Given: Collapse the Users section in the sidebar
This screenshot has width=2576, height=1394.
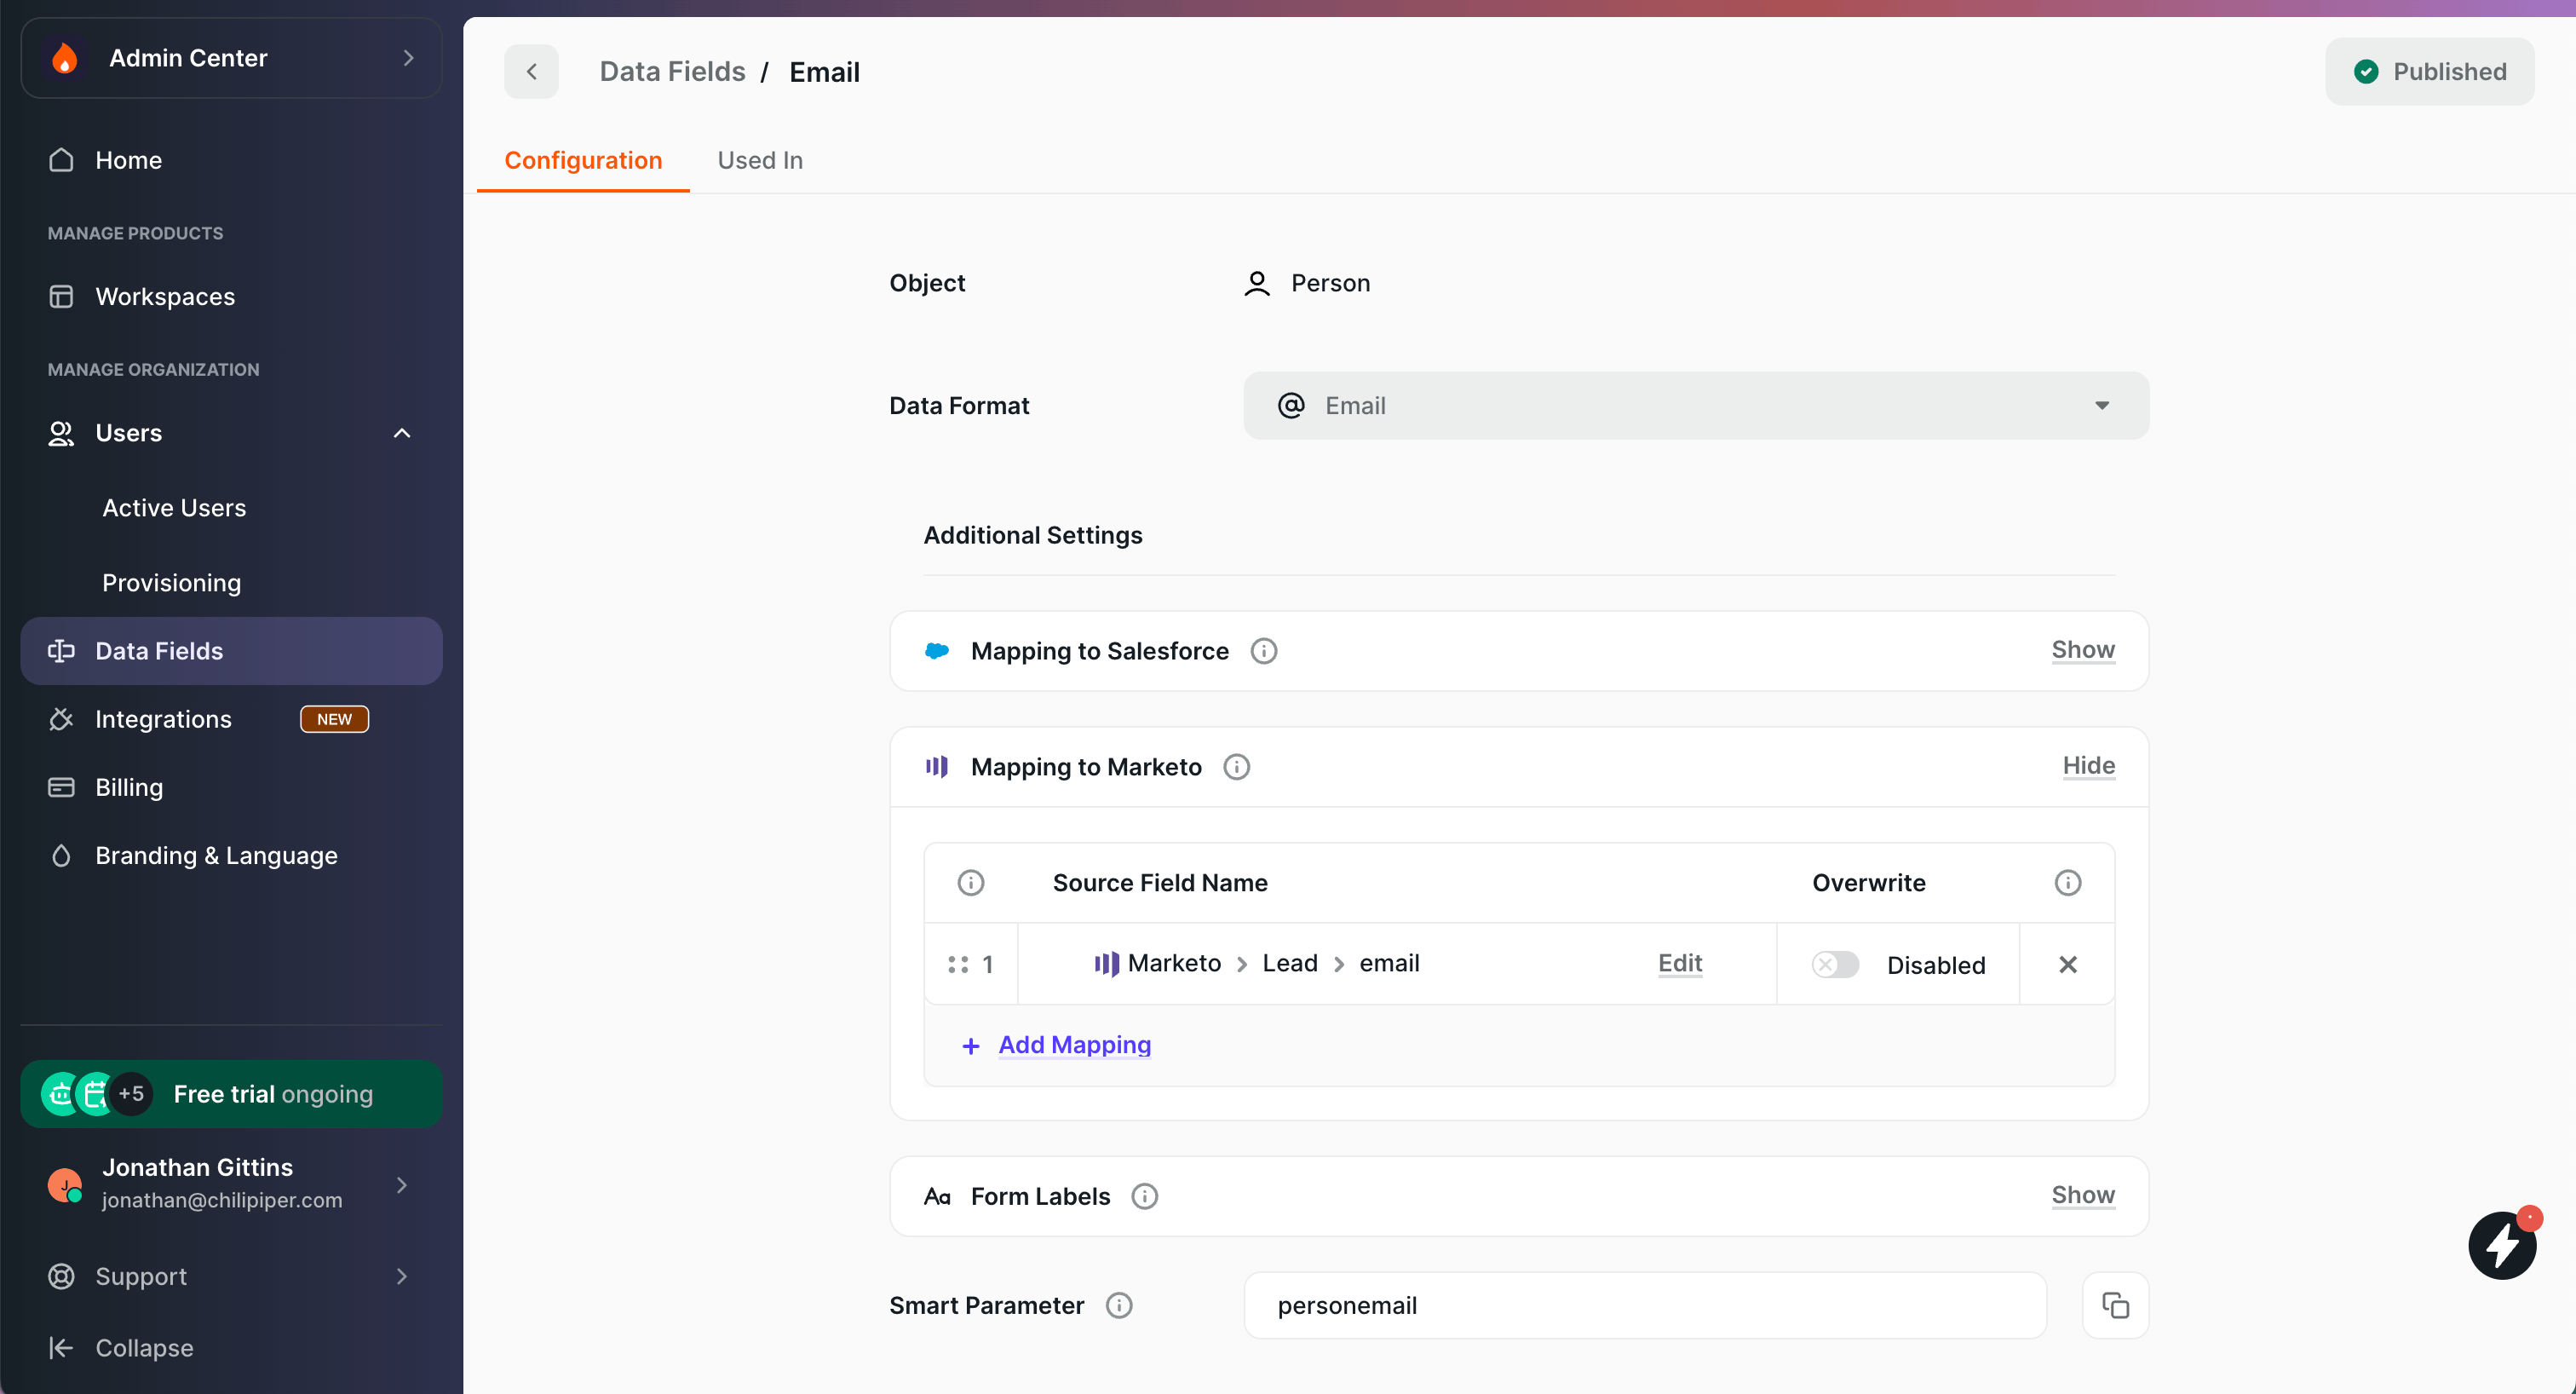Looking at the screenshot, I should point(402,433).
